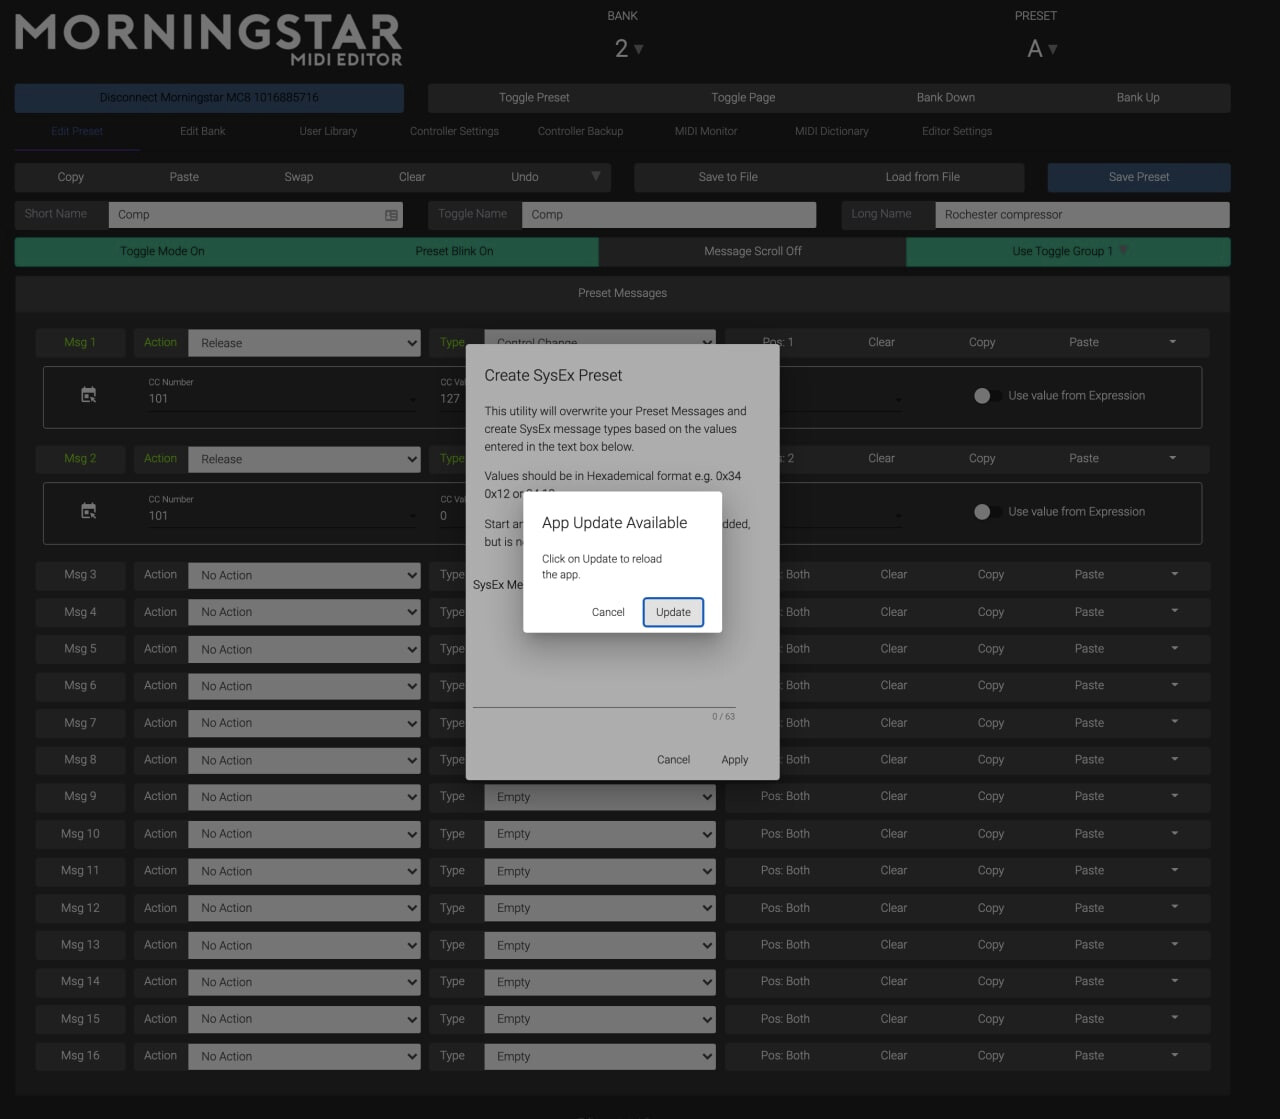This screenshot has width=1280, height=1119.
Task: Expand the Msg 2 row options arrow
Action: point(1173,458)
